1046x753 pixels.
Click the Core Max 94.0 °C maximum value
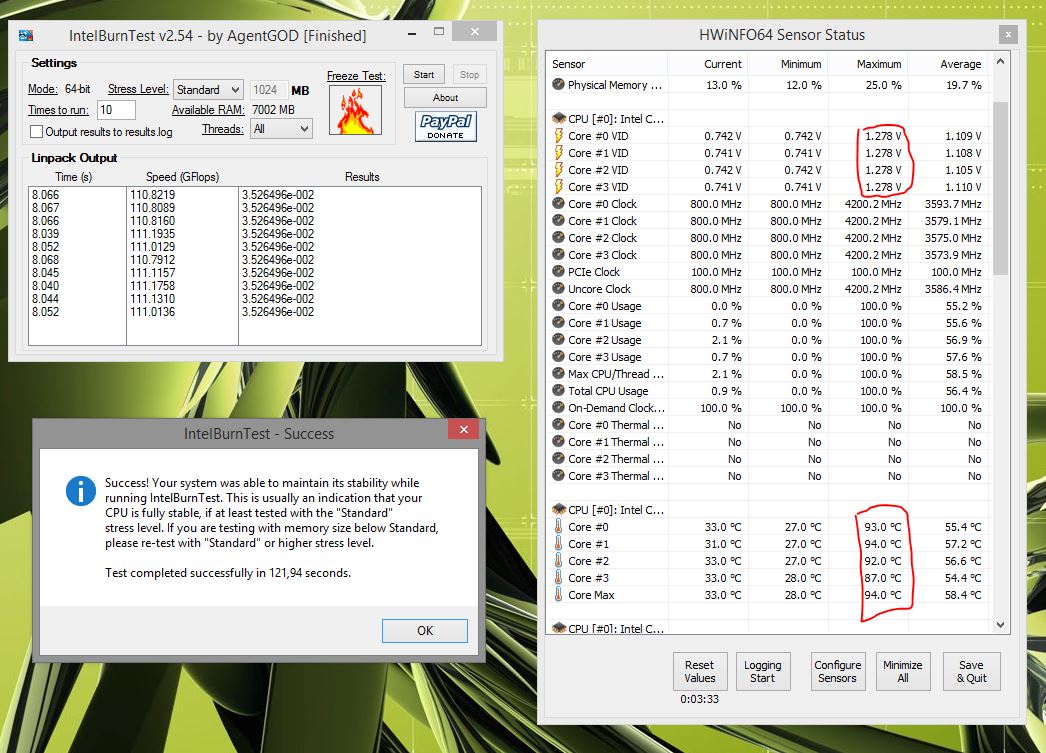[x=883, y=595]
